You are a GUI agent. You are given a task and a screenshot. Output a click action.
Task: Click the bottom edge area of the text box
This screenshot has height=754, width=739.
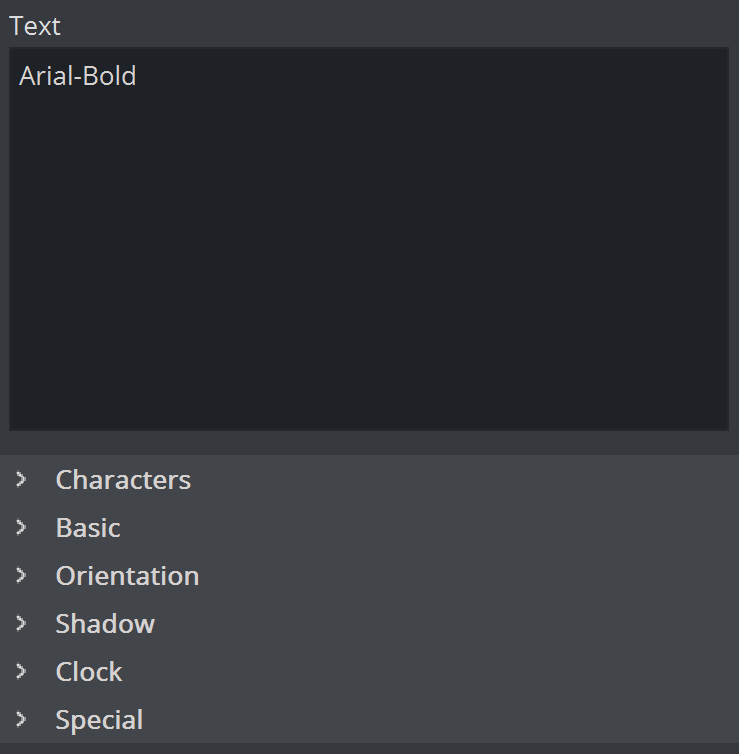click(x=369, y=423)
